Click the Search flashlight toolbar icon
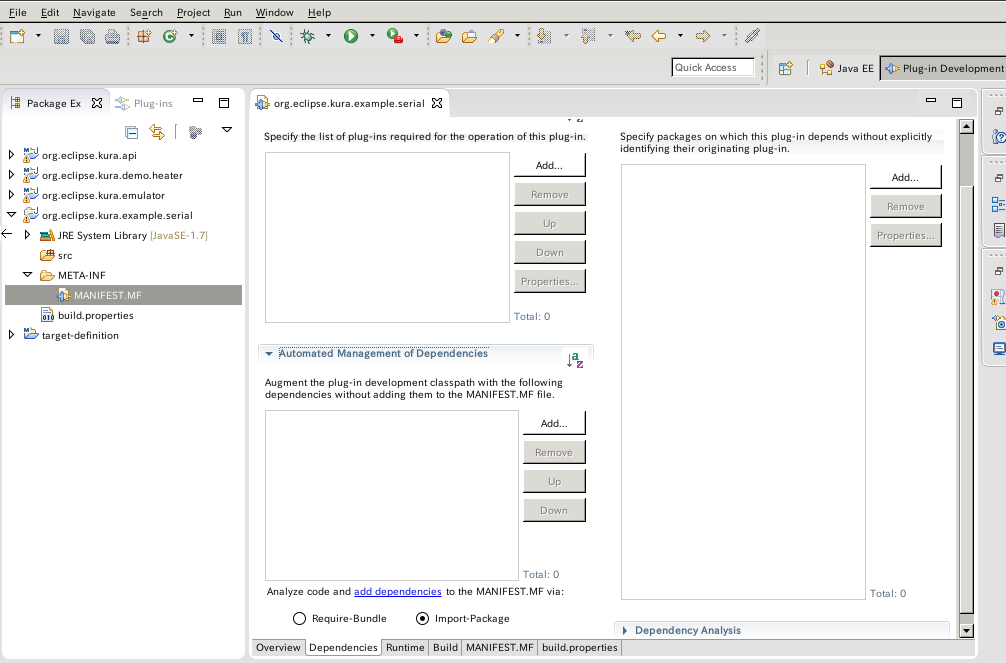This screenshot has height=663, width=1006. point(496,36)
